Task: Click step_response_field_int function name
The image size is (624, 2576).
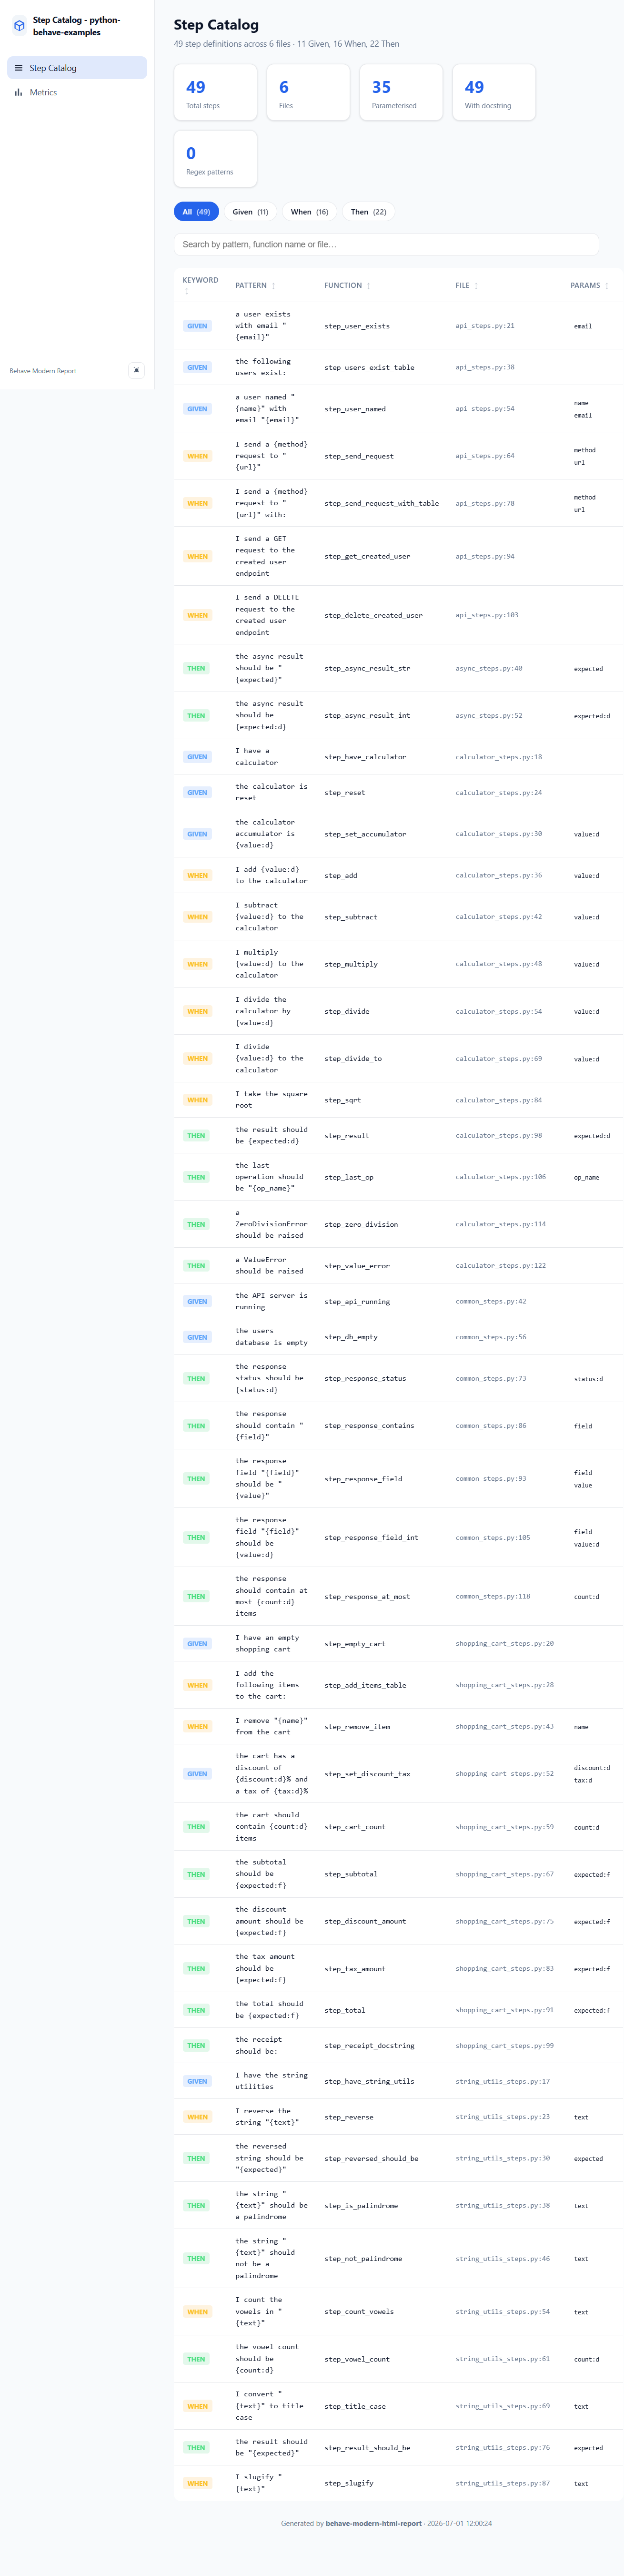Action: tap(371, 1537)
